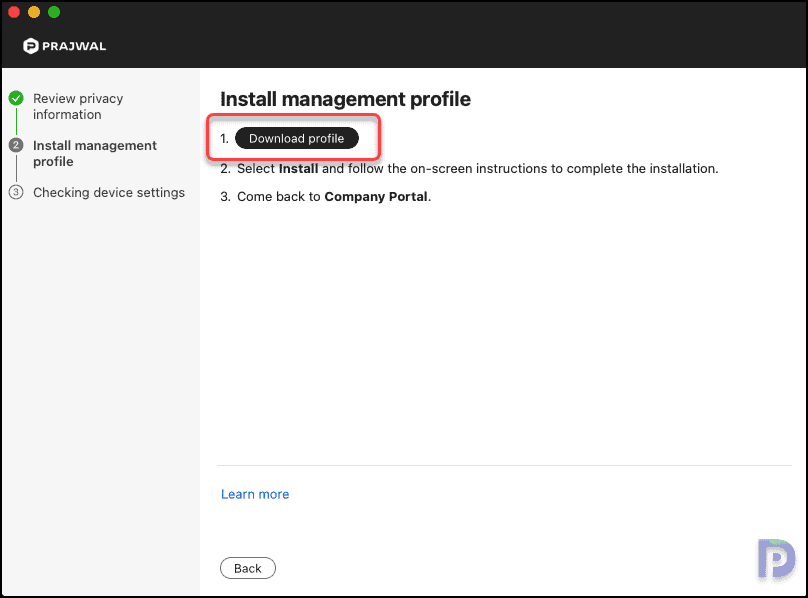Minimize window using yellow button
The width and height of the screenshot is (808, 598).
coord(34,12)
